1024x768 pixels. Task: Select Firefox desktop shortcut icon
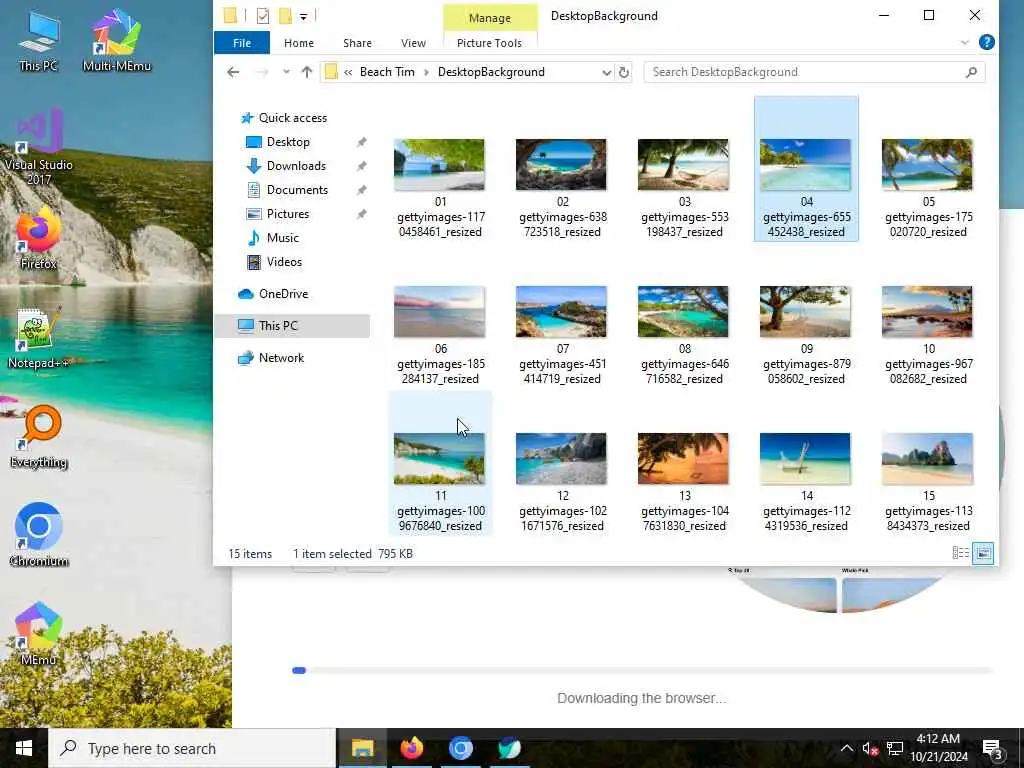click(39, 238)
